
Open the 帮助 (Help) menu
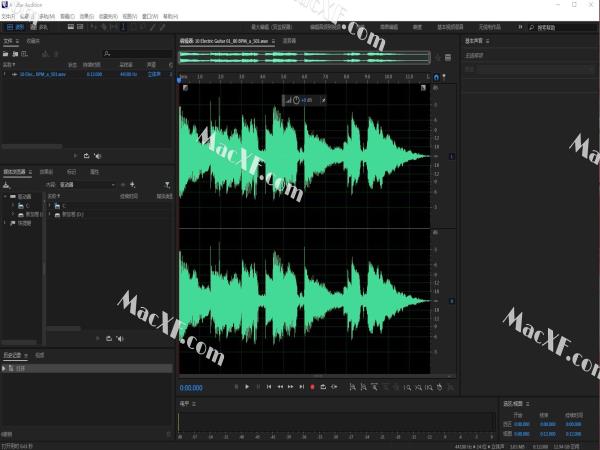(170, 16)
